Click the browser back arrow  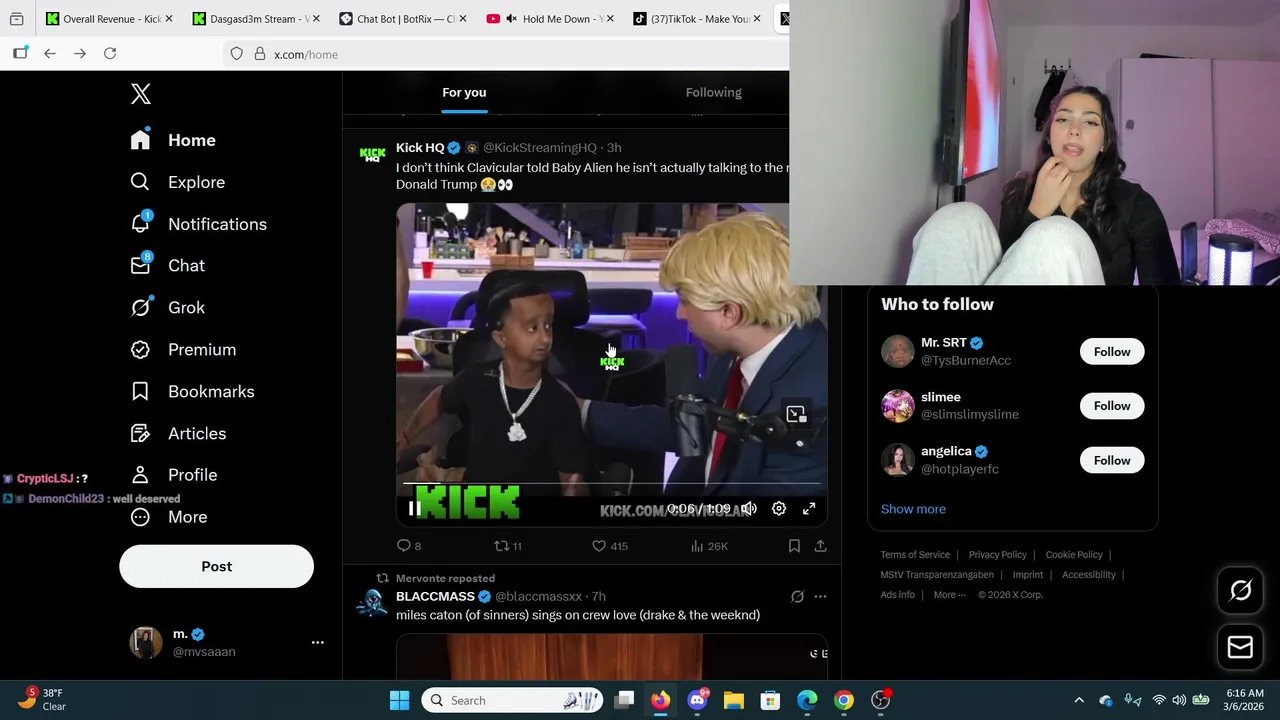(x=50, y=54)
